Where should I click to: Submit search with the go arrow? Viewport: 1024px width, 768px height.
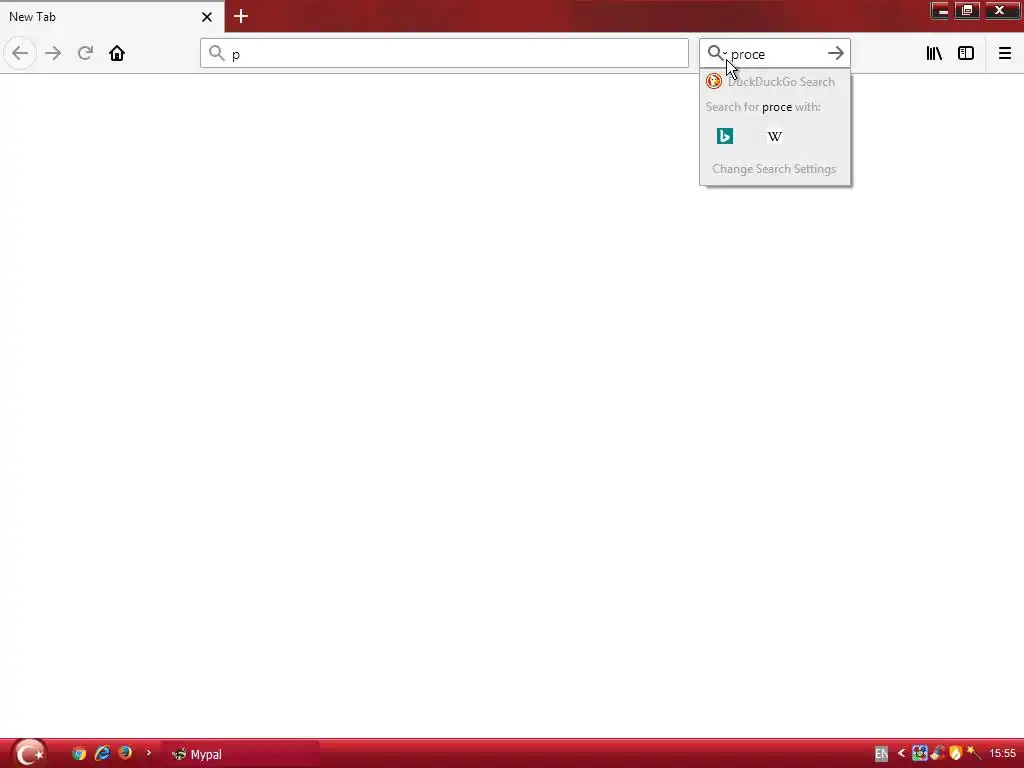coord(835,53)
